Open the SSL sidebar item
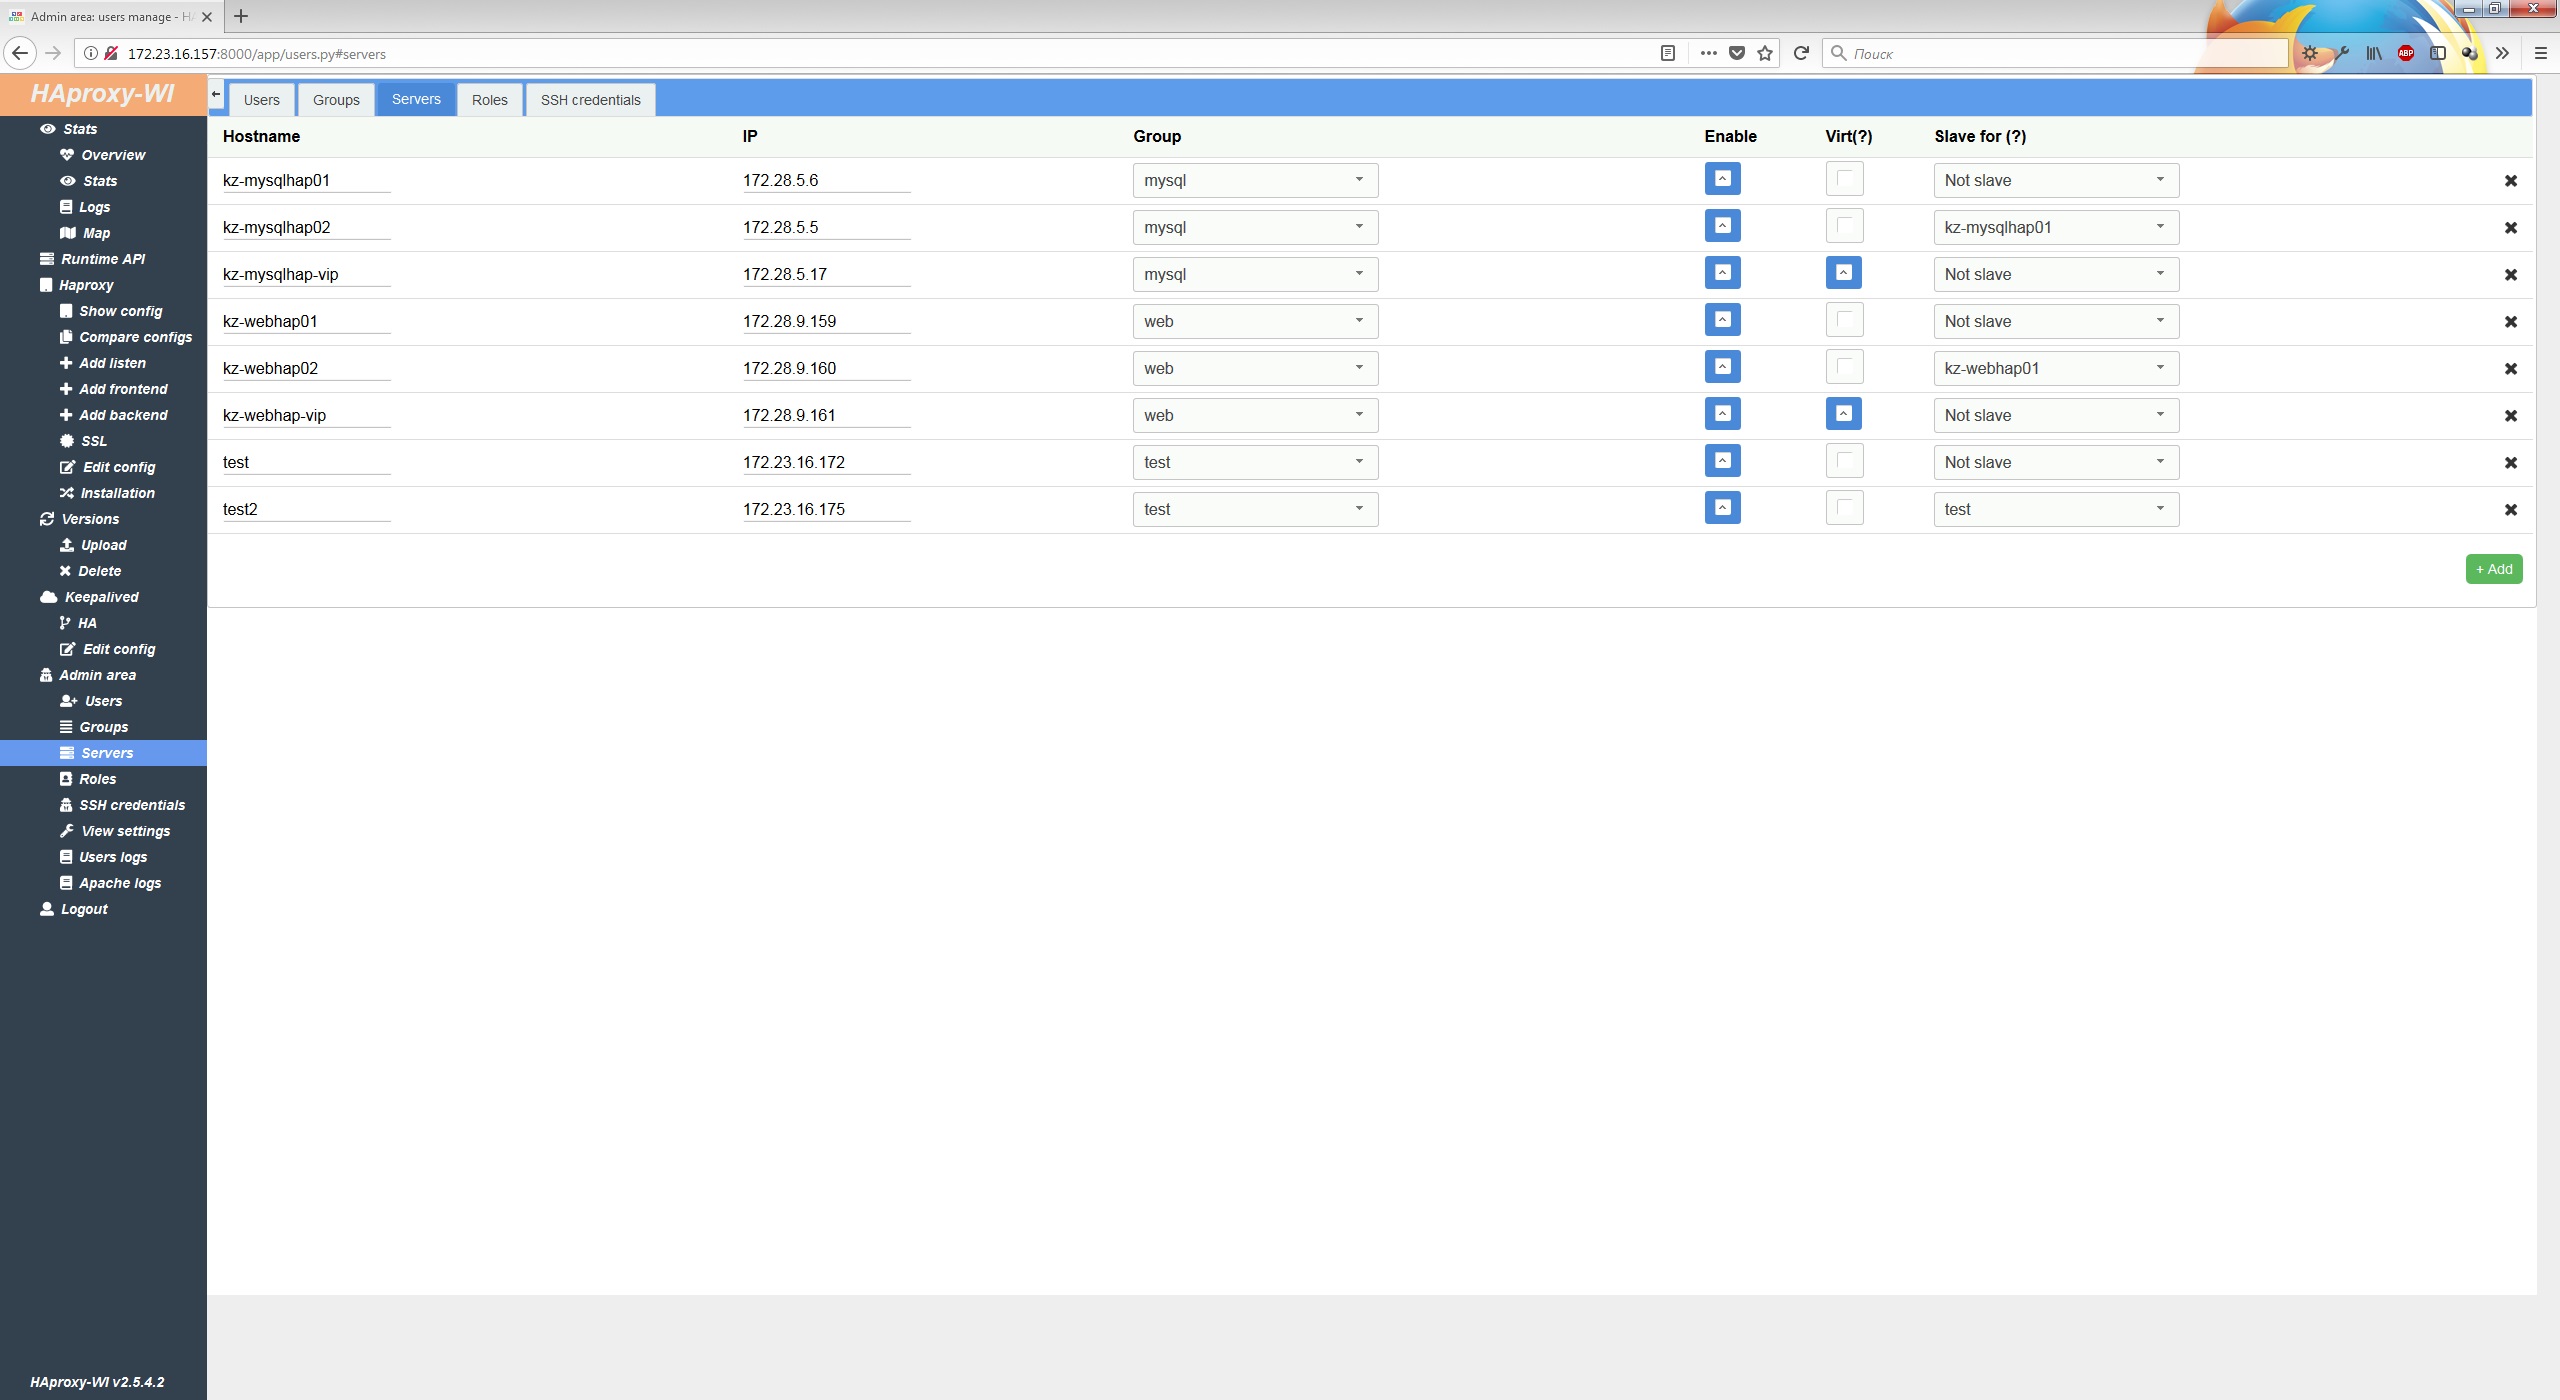Image resolution: width=2560 pixels, height=1400 pixels. [x=93, y=441]
